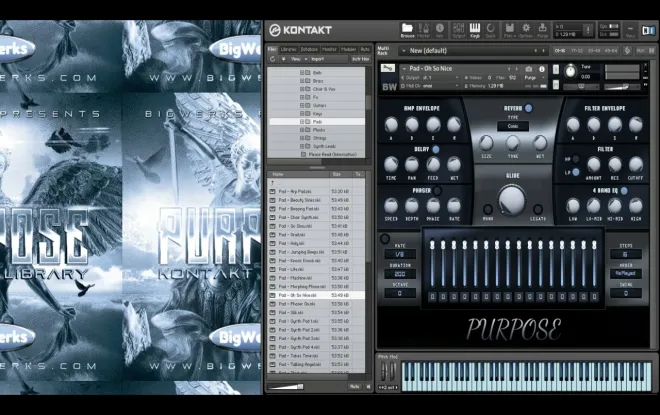The height and width of the screenshot is (415, 660).
Task: Click the AUX button in Multi Rack
Action: (x=641, y=51)
